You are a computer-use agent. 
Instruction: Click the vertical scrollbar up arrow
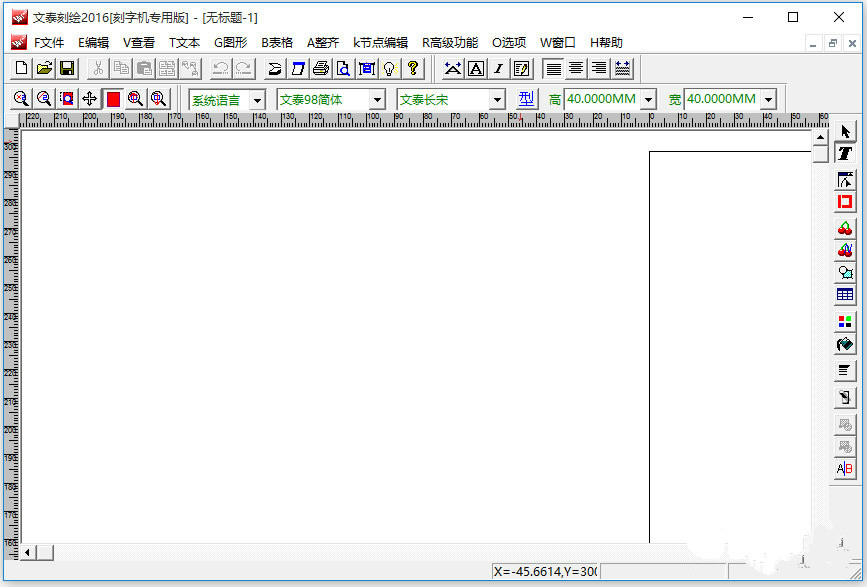(820, 137)
